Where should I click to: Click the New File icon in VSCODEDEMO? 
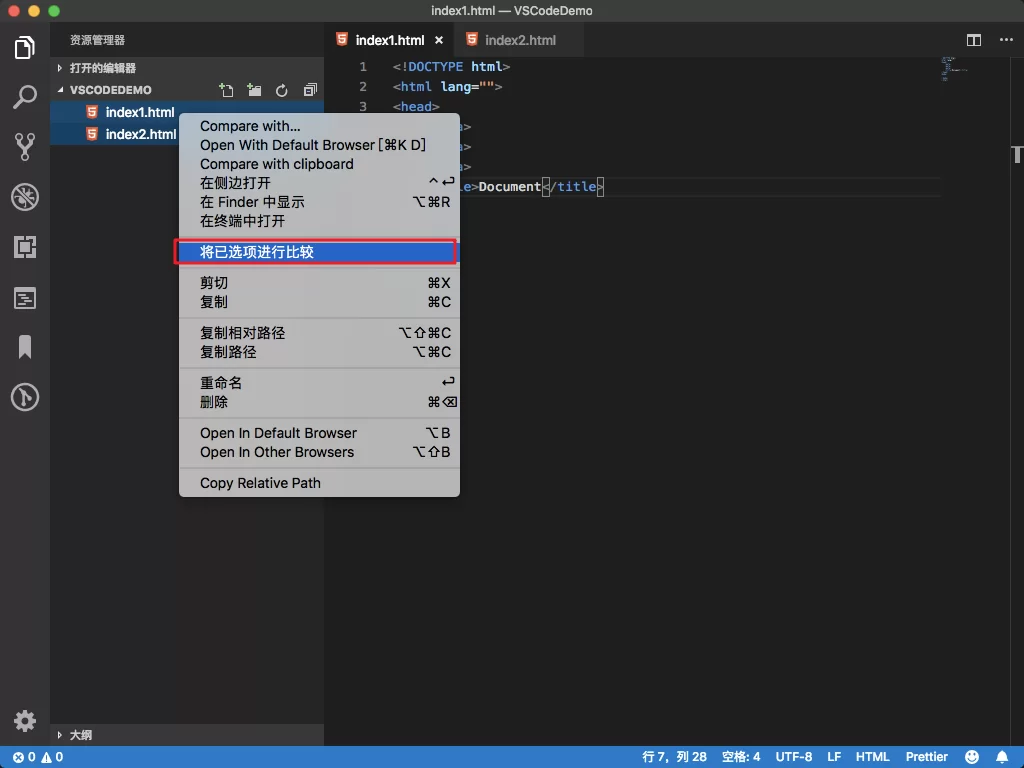pyautogui.click(x=226, y=90)
